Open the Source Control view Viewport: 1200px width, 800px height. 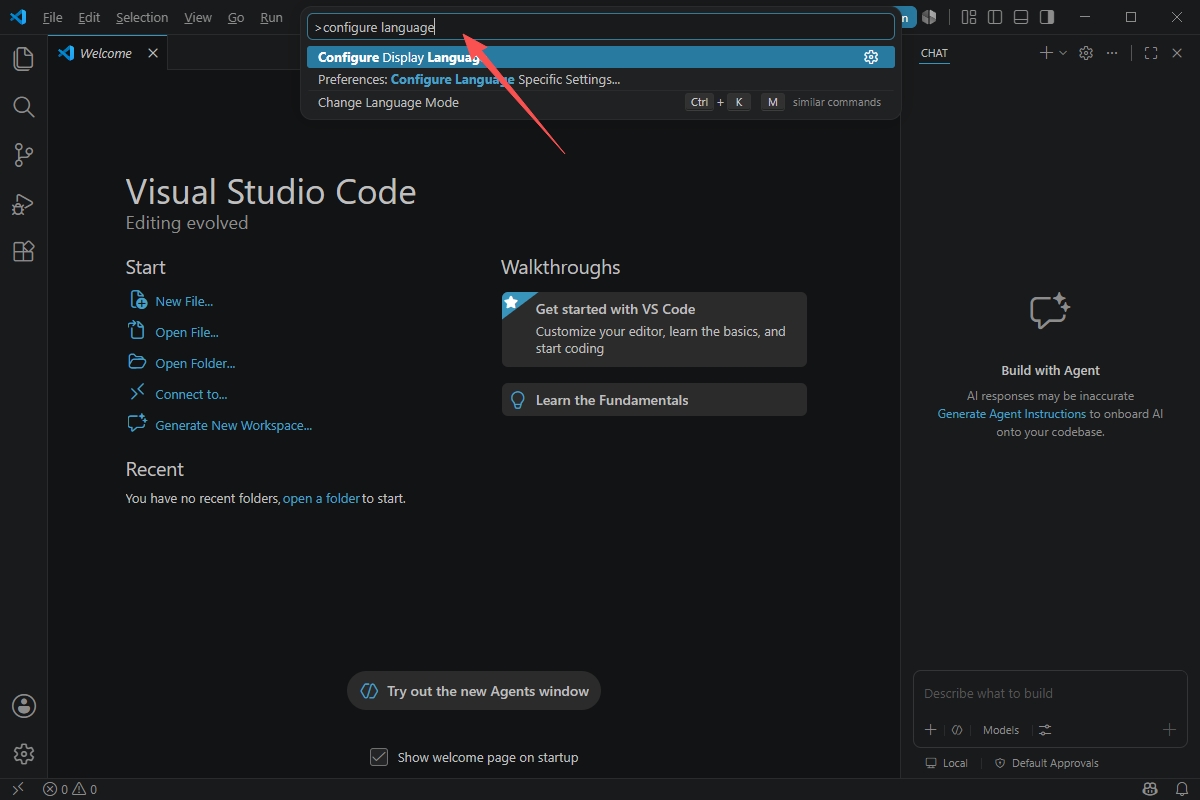tap(23, 155)
